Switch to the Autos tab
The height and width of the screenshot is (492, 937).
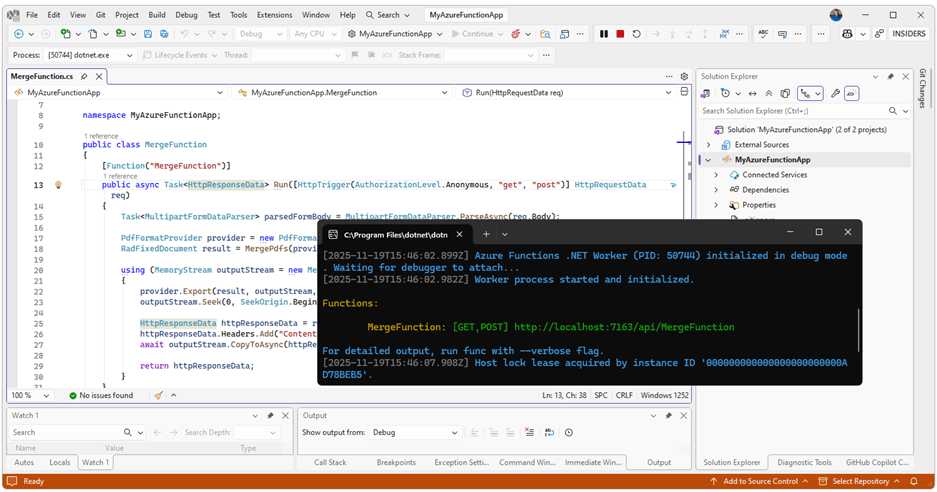pos(24,463)
